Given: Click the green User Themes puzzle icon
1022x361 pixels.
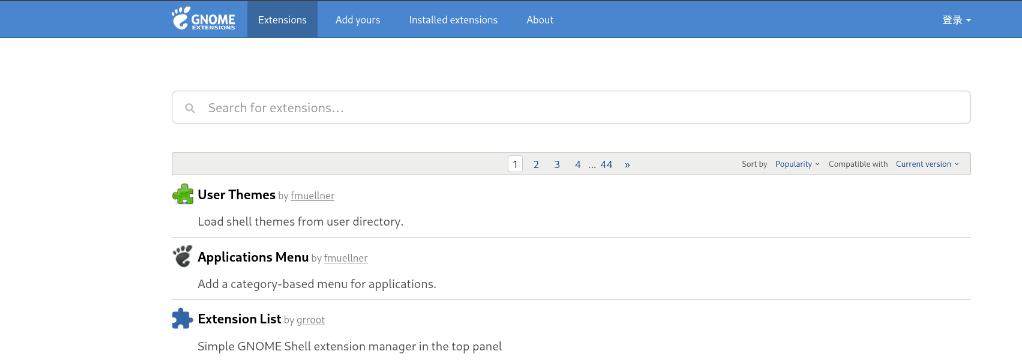Looking at the screenshot, I should (x=182, y=194).
